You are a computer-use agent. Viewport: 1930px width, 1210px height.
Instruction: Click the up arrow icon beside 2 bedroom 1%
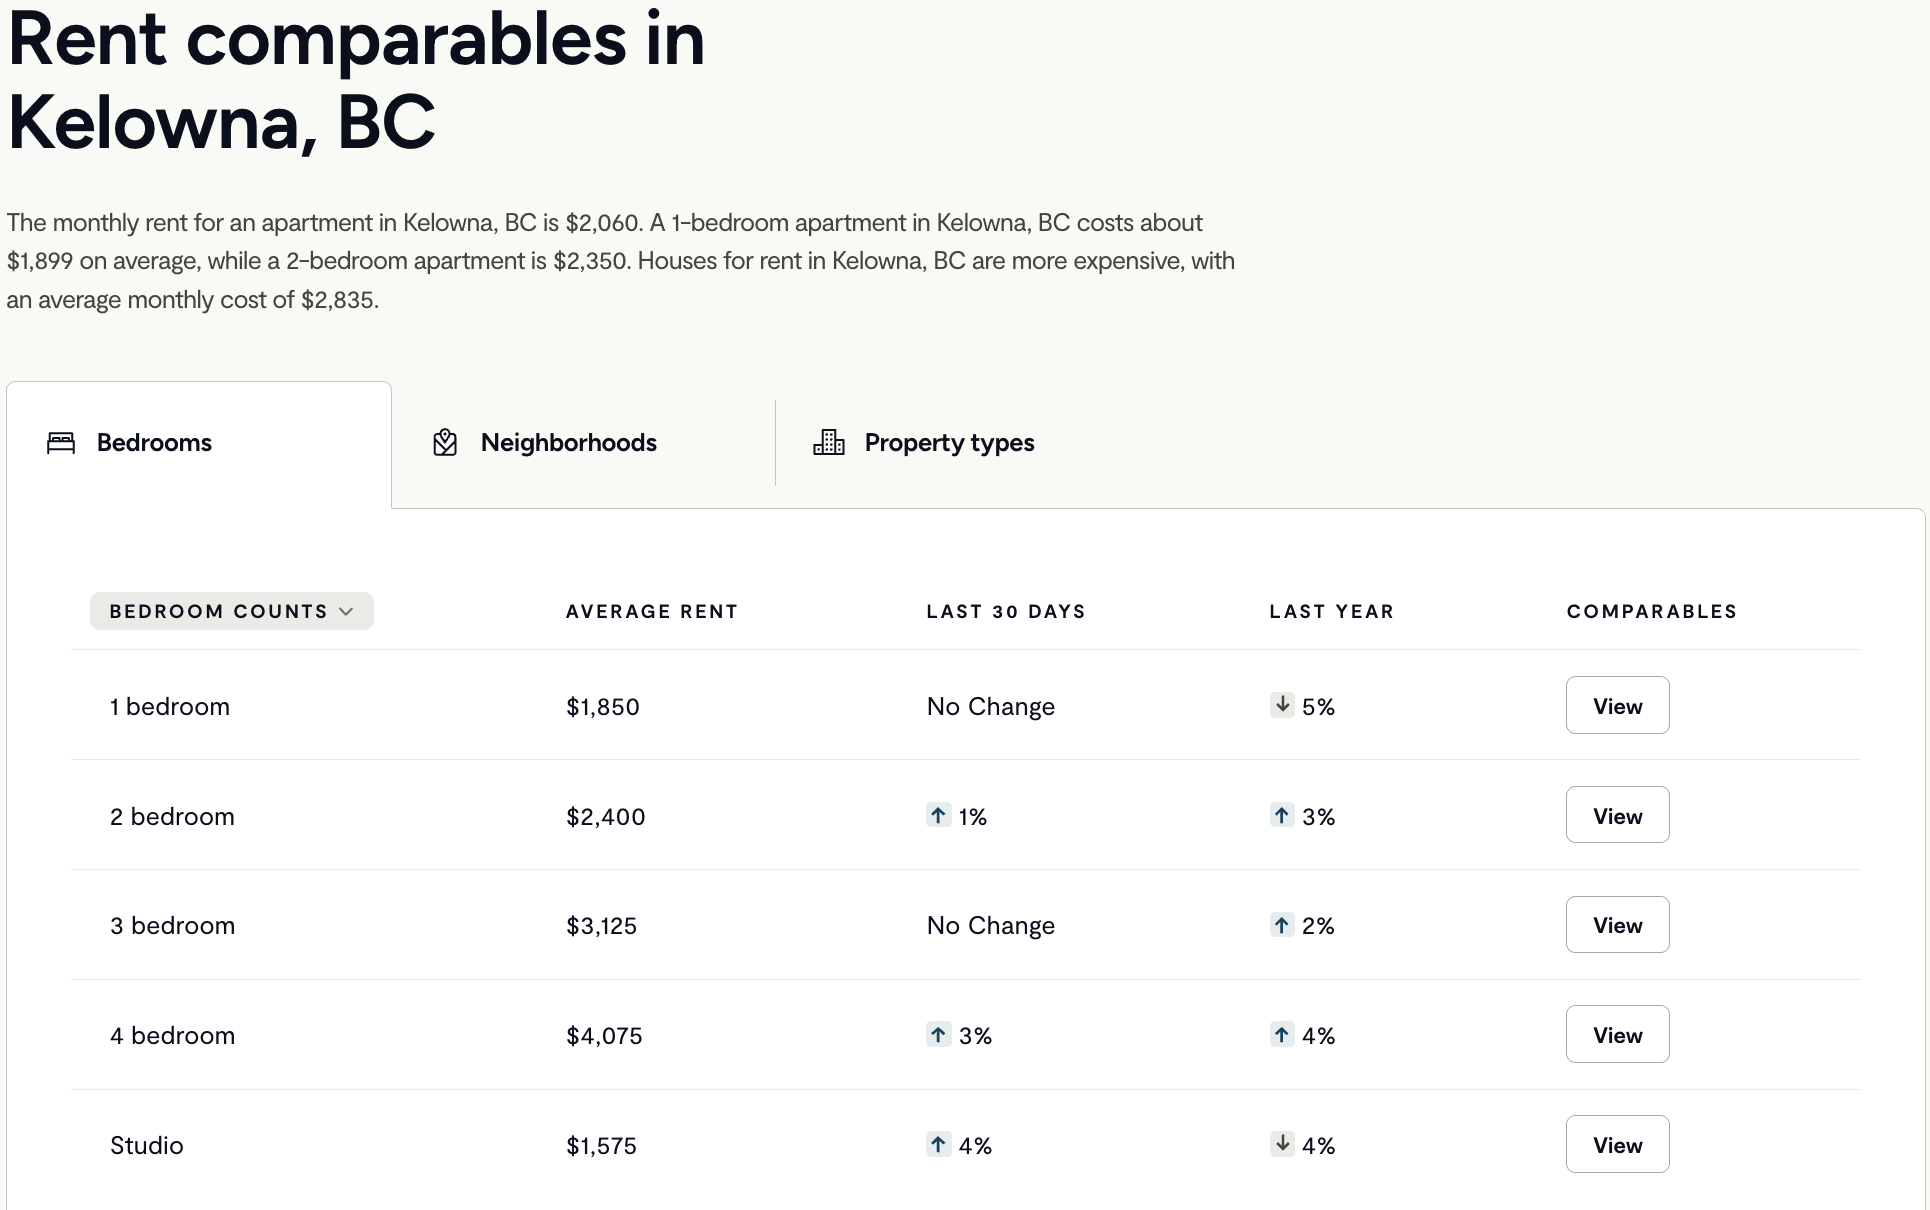(x=938, y=815)
